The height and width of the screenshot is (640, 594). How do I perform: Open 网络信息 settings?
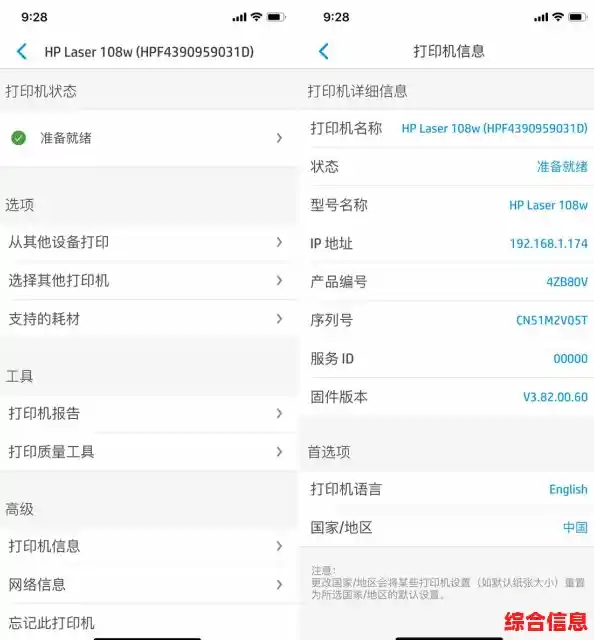149,584
